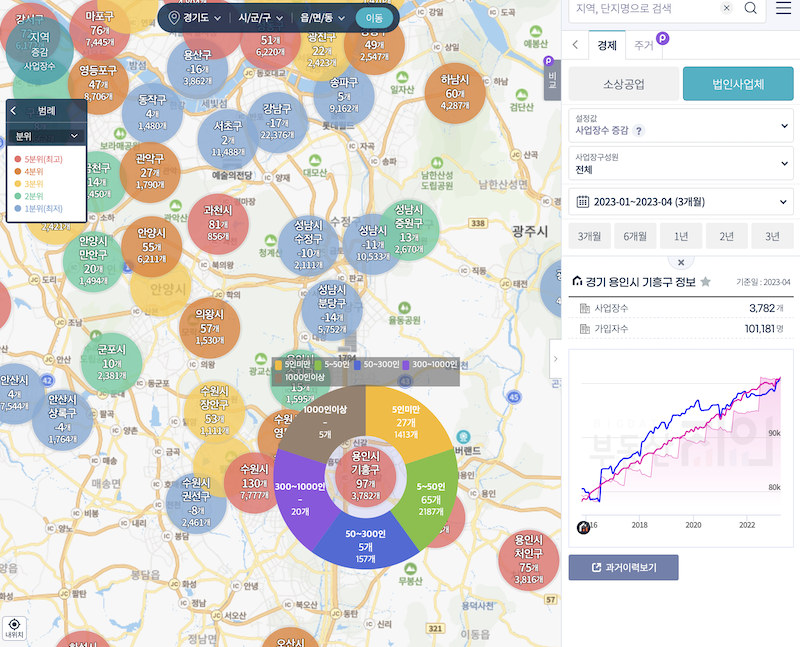Click the 1000인이상 brown donut segment
The image size is (800, 647).
coord(324,421)
